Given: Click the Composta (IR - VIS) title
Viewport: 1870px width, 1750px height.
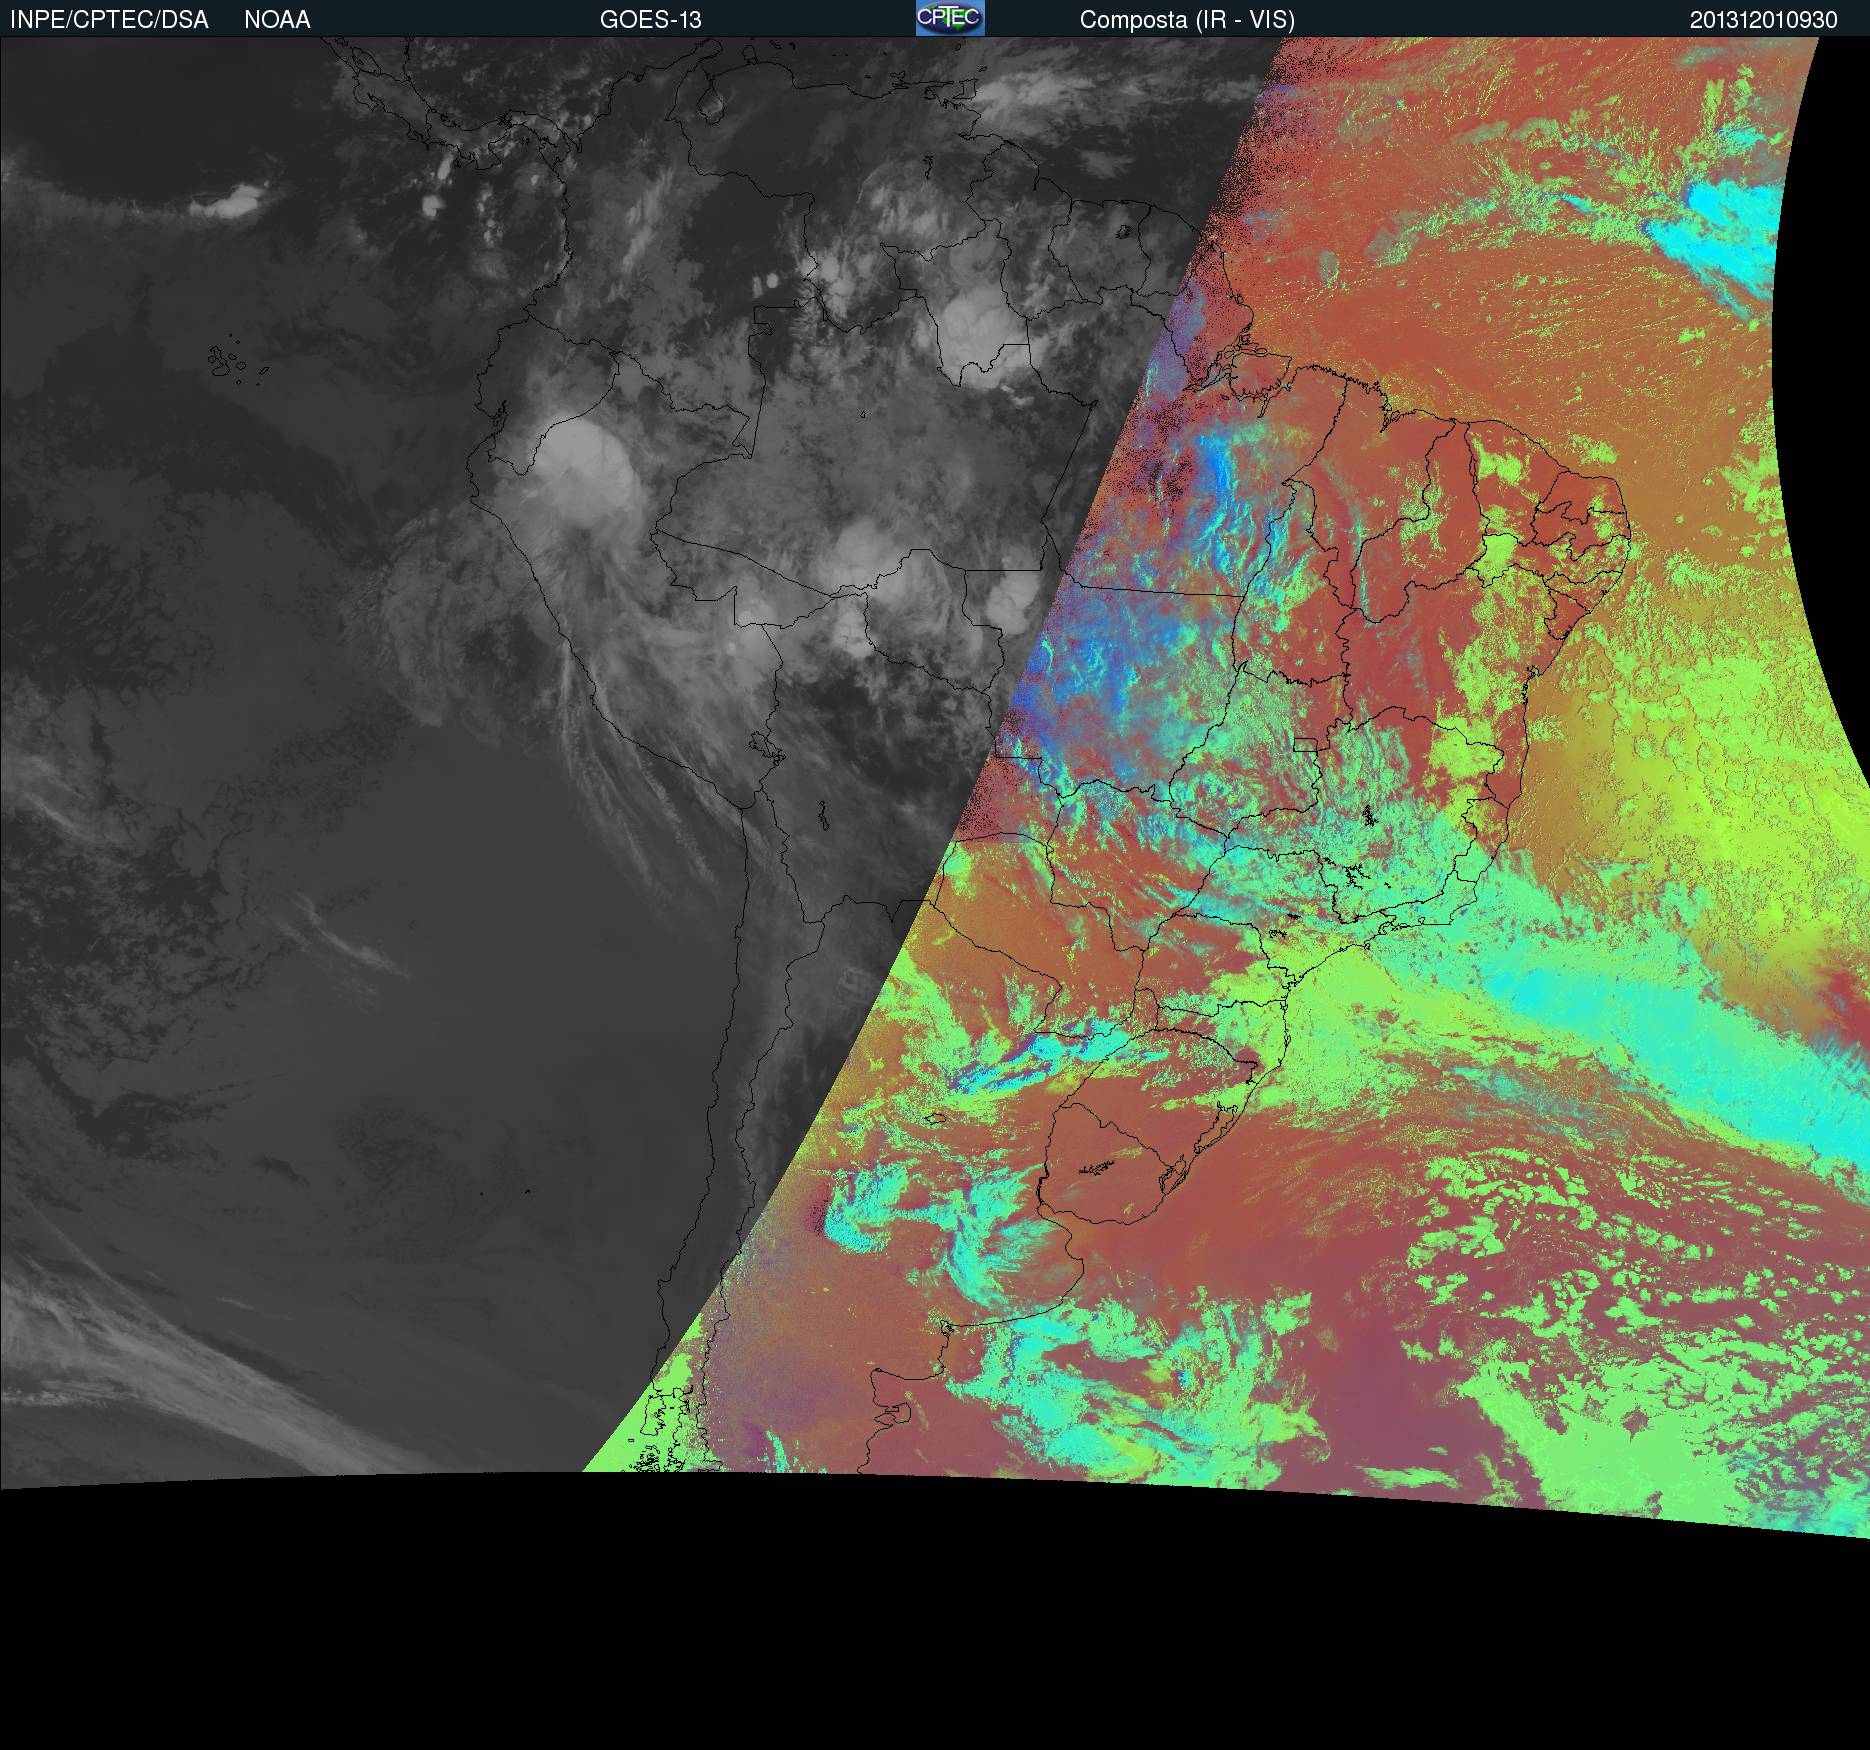Looking at the screenshot, I should coord(1187,20).
